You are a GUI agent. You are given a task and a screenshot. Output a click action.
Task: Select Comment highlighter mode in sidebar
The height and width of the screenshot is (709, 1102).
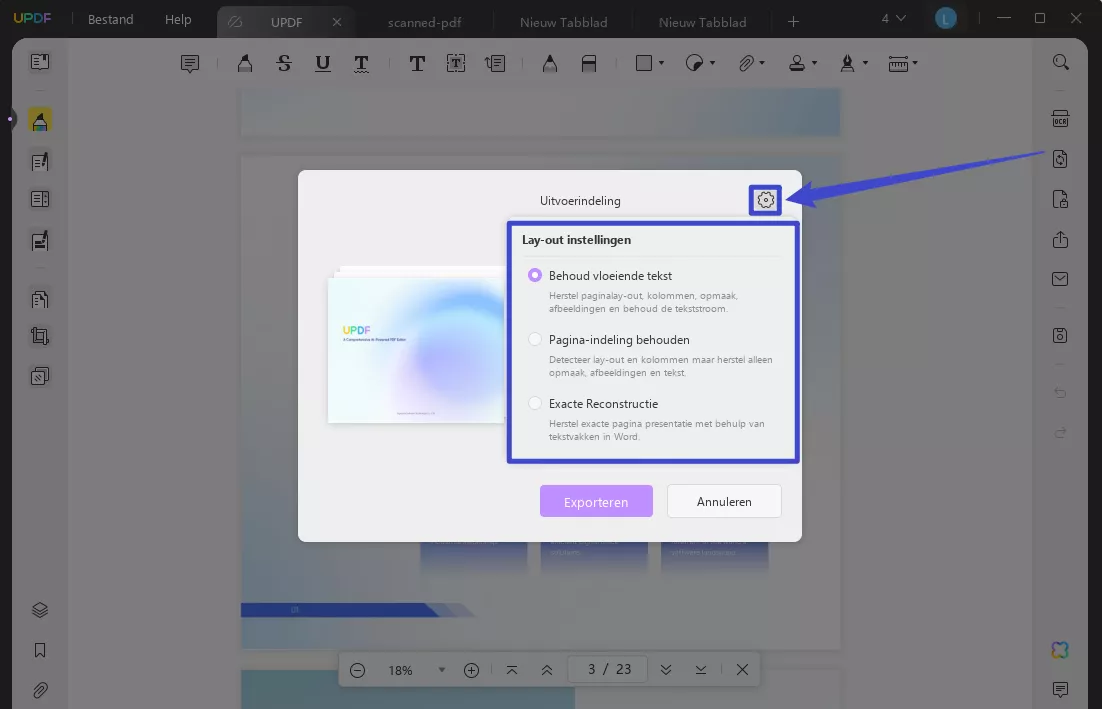(x=40, y=121)
